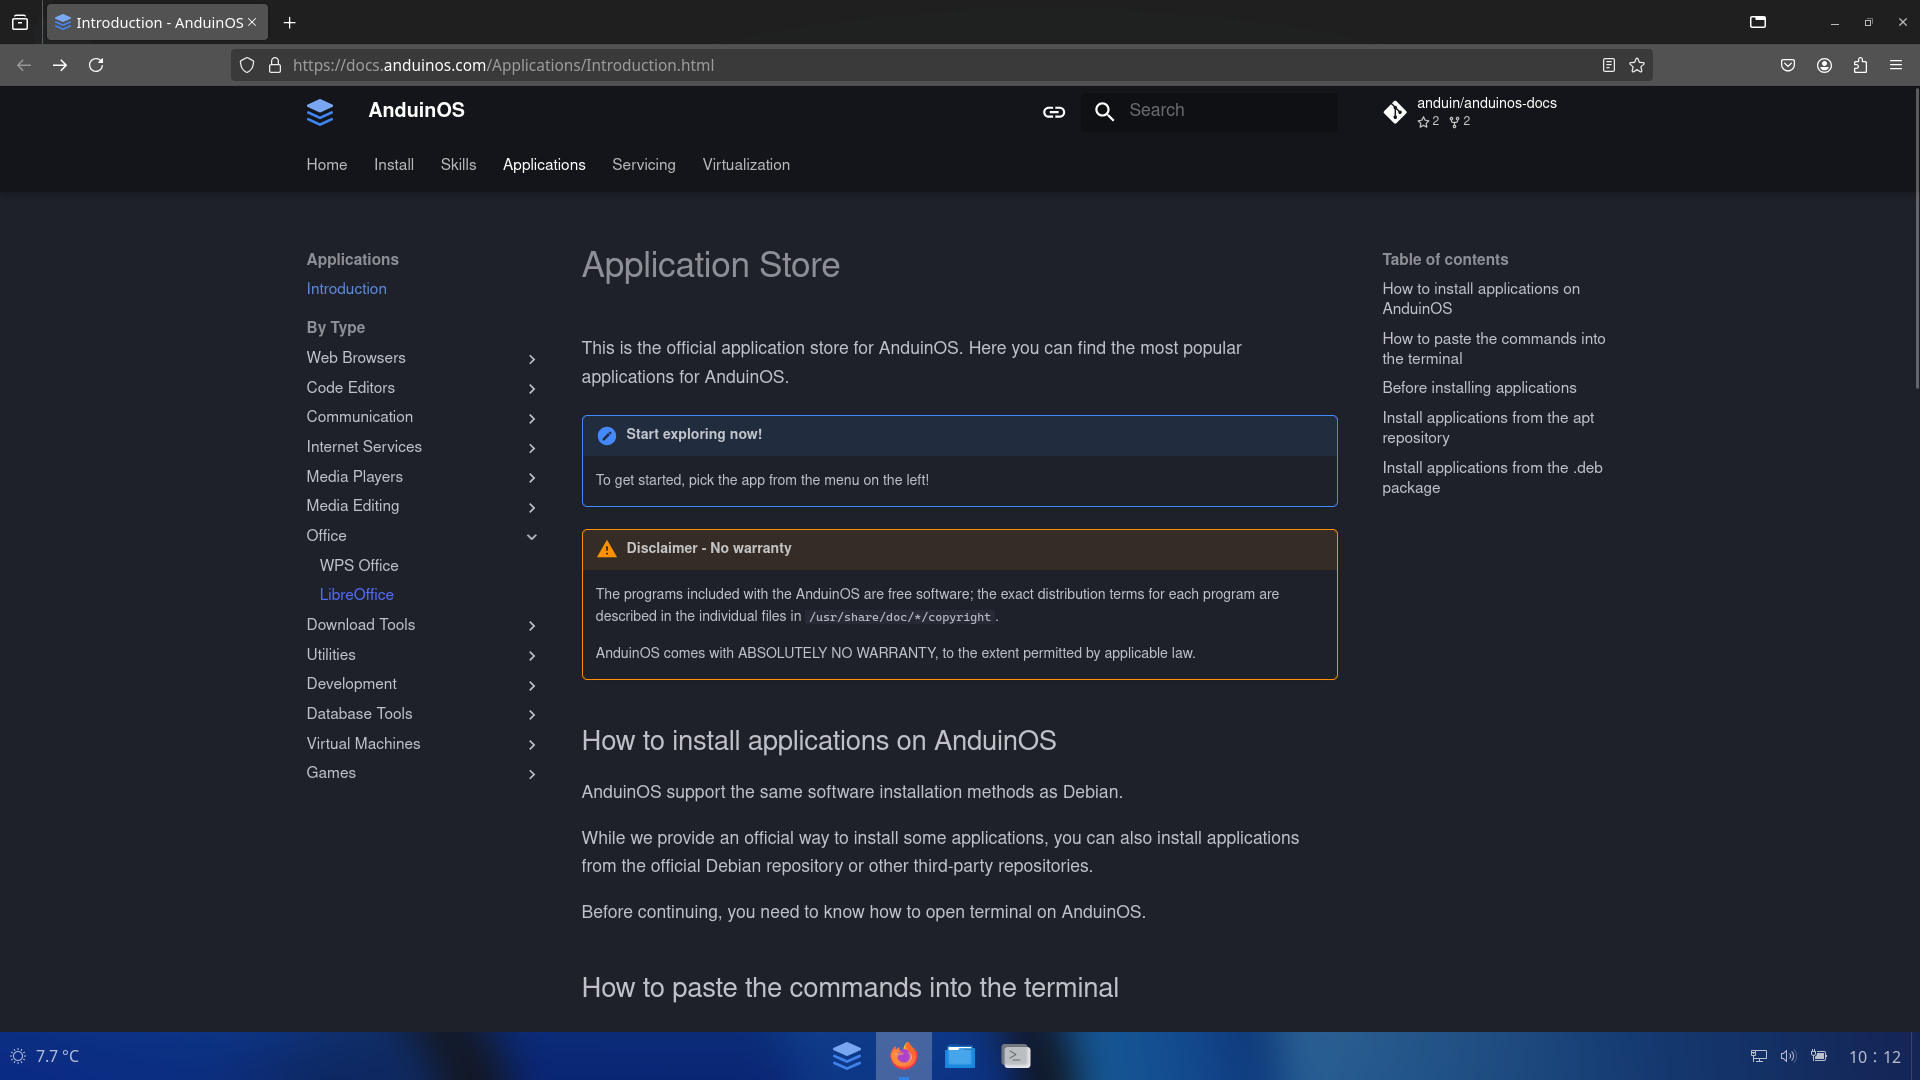Screen dimensions: 1920x1080
Task: Switch to the Install tab
Action: pos(393,165)
